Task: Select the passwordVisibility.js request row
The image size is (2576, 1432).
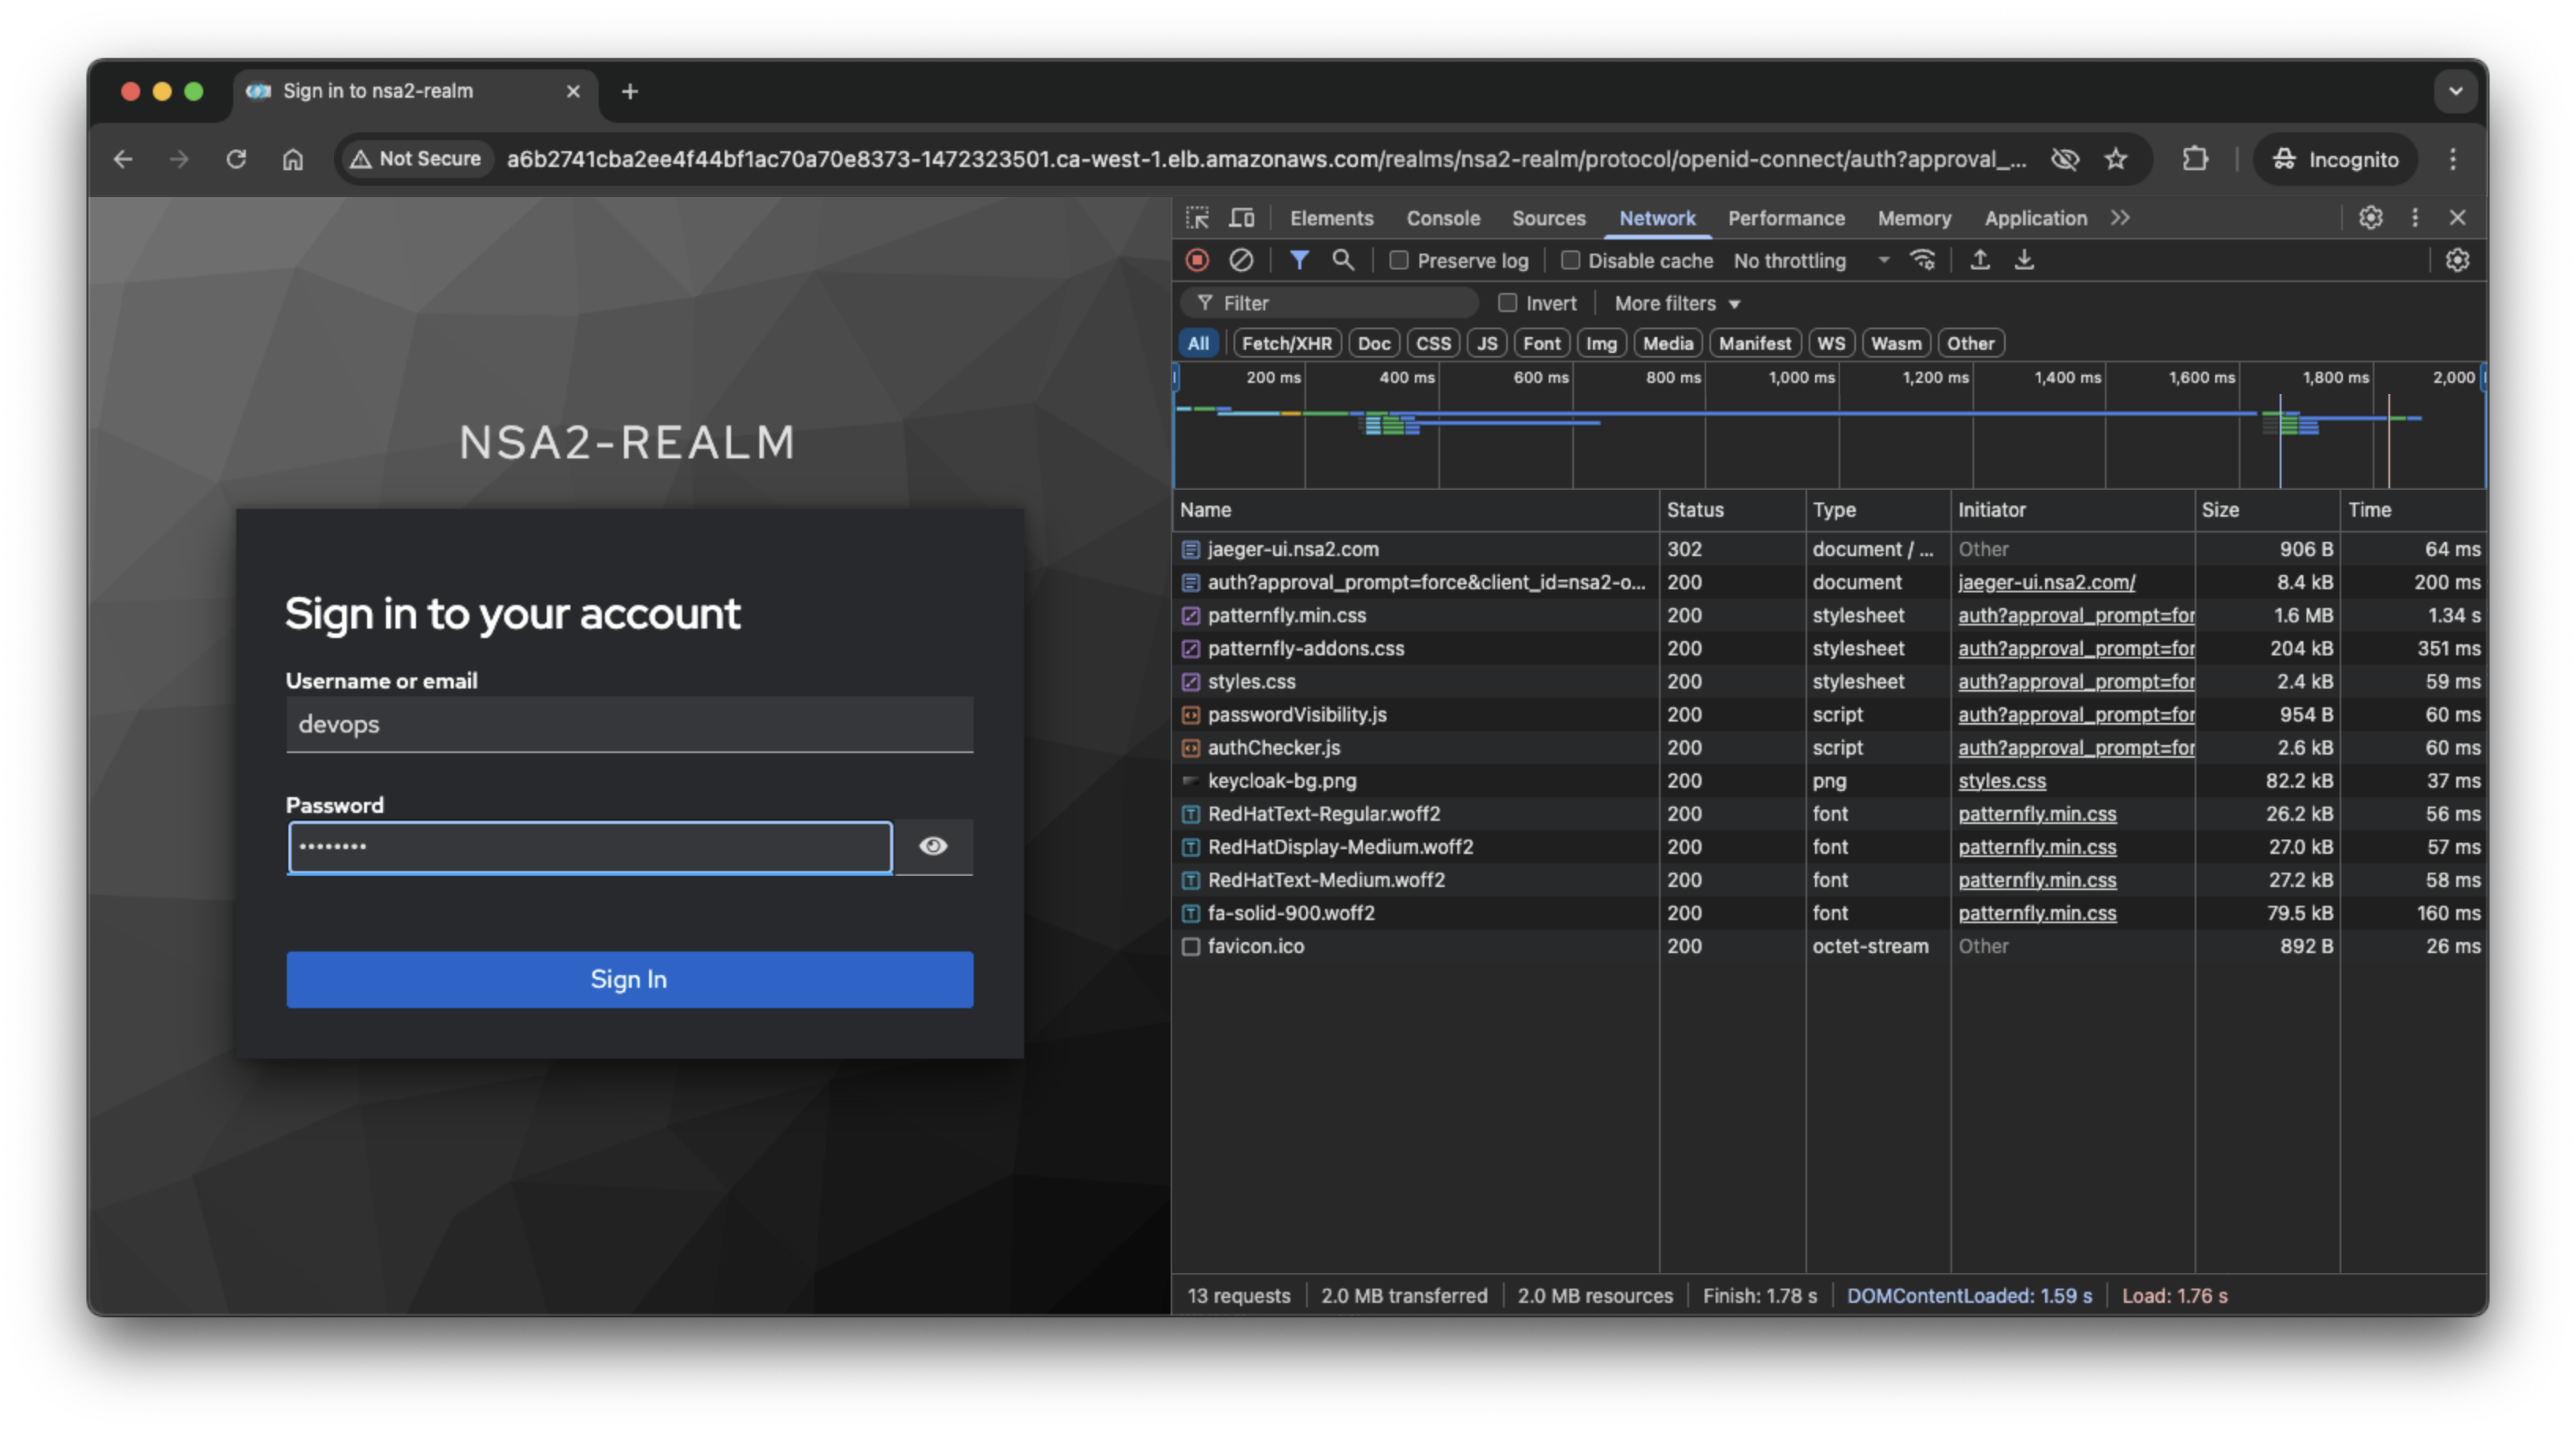Action: 1830,714
